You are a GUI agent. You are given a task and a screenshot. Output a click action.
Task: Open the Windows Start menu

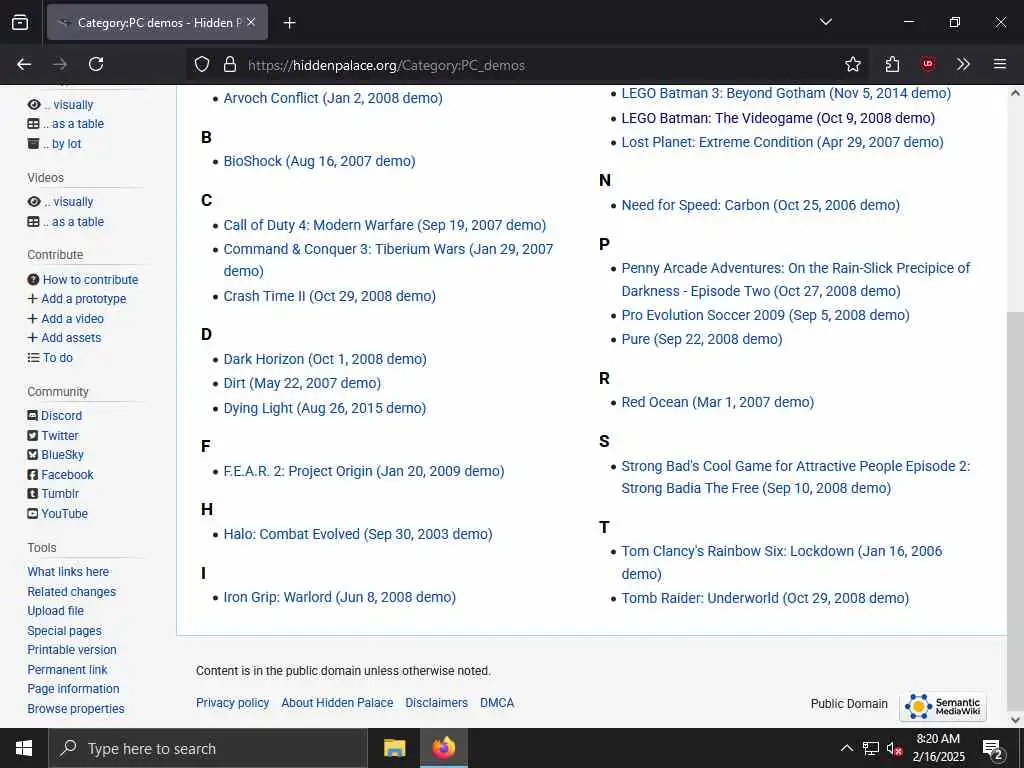coord(24,748)
